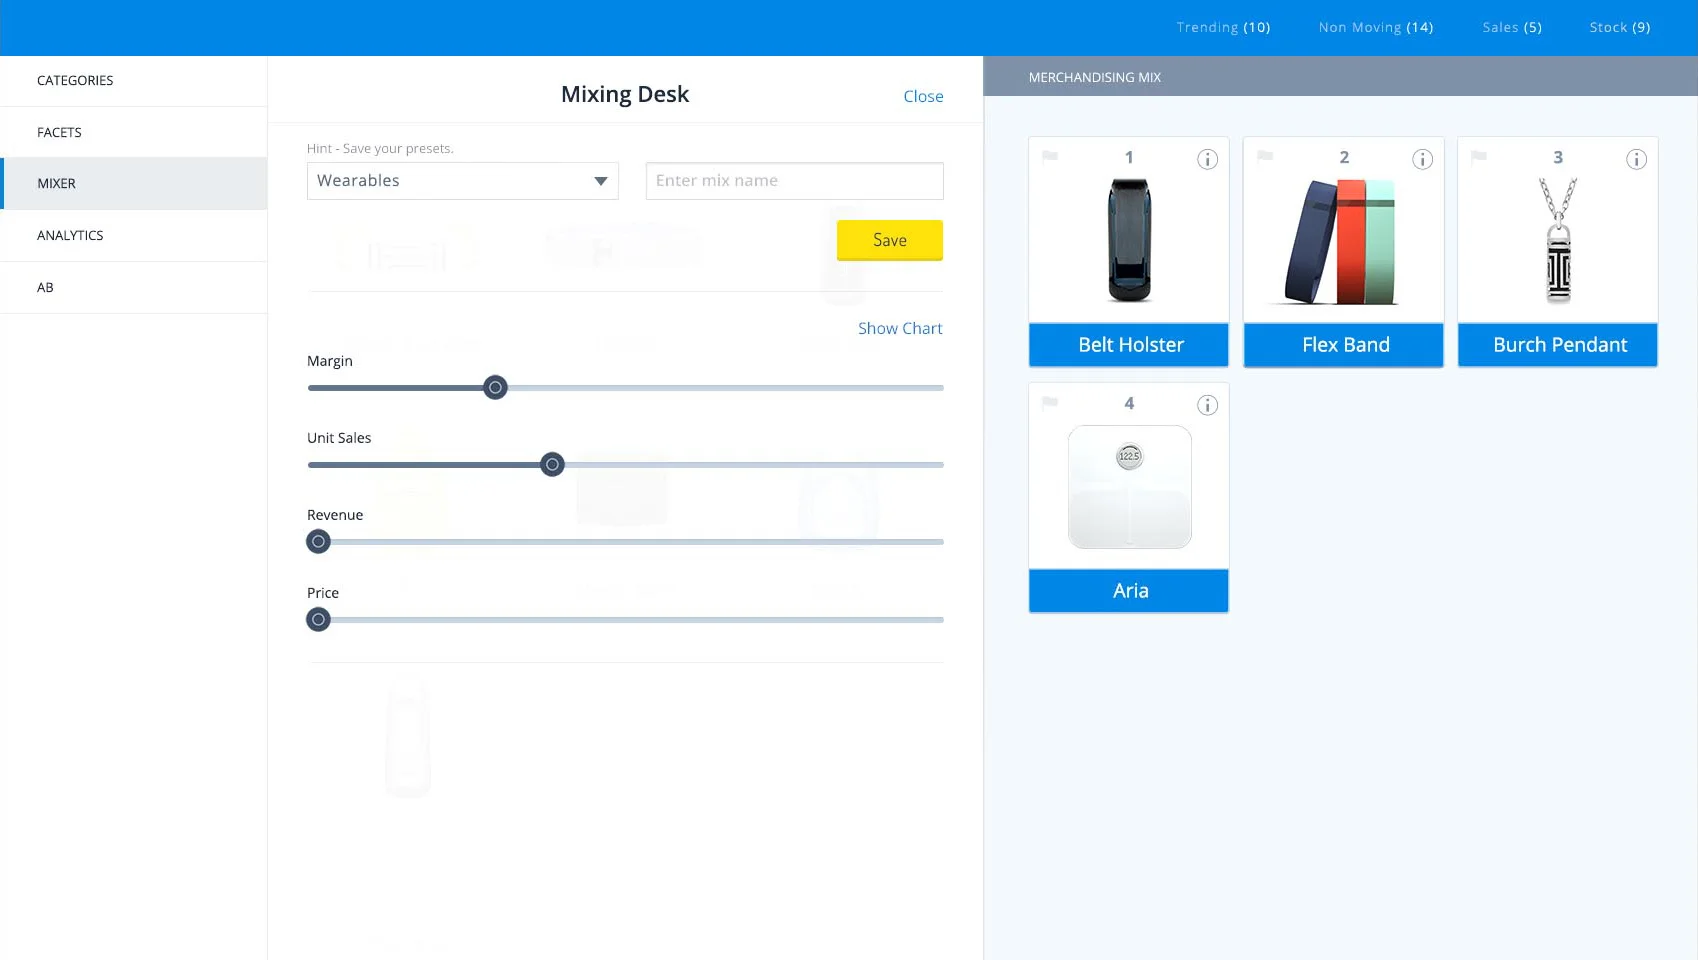Flag the Aria product

coord(1050,403)
